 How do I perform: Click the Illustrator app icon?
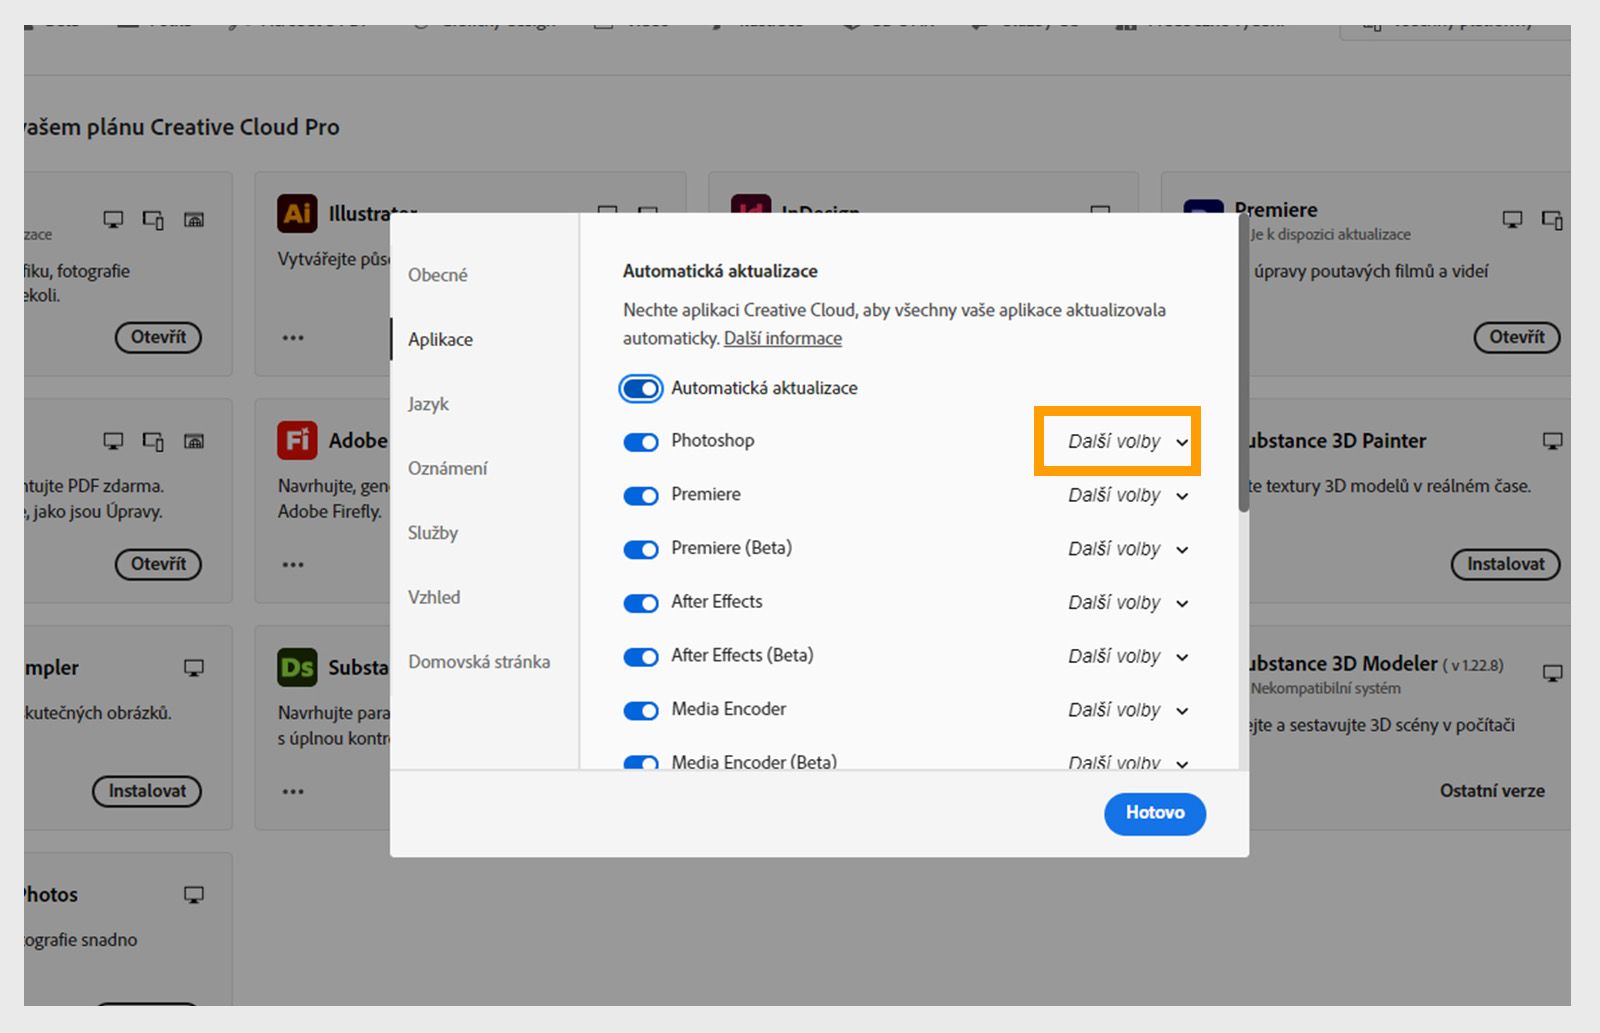coord(297,213)
